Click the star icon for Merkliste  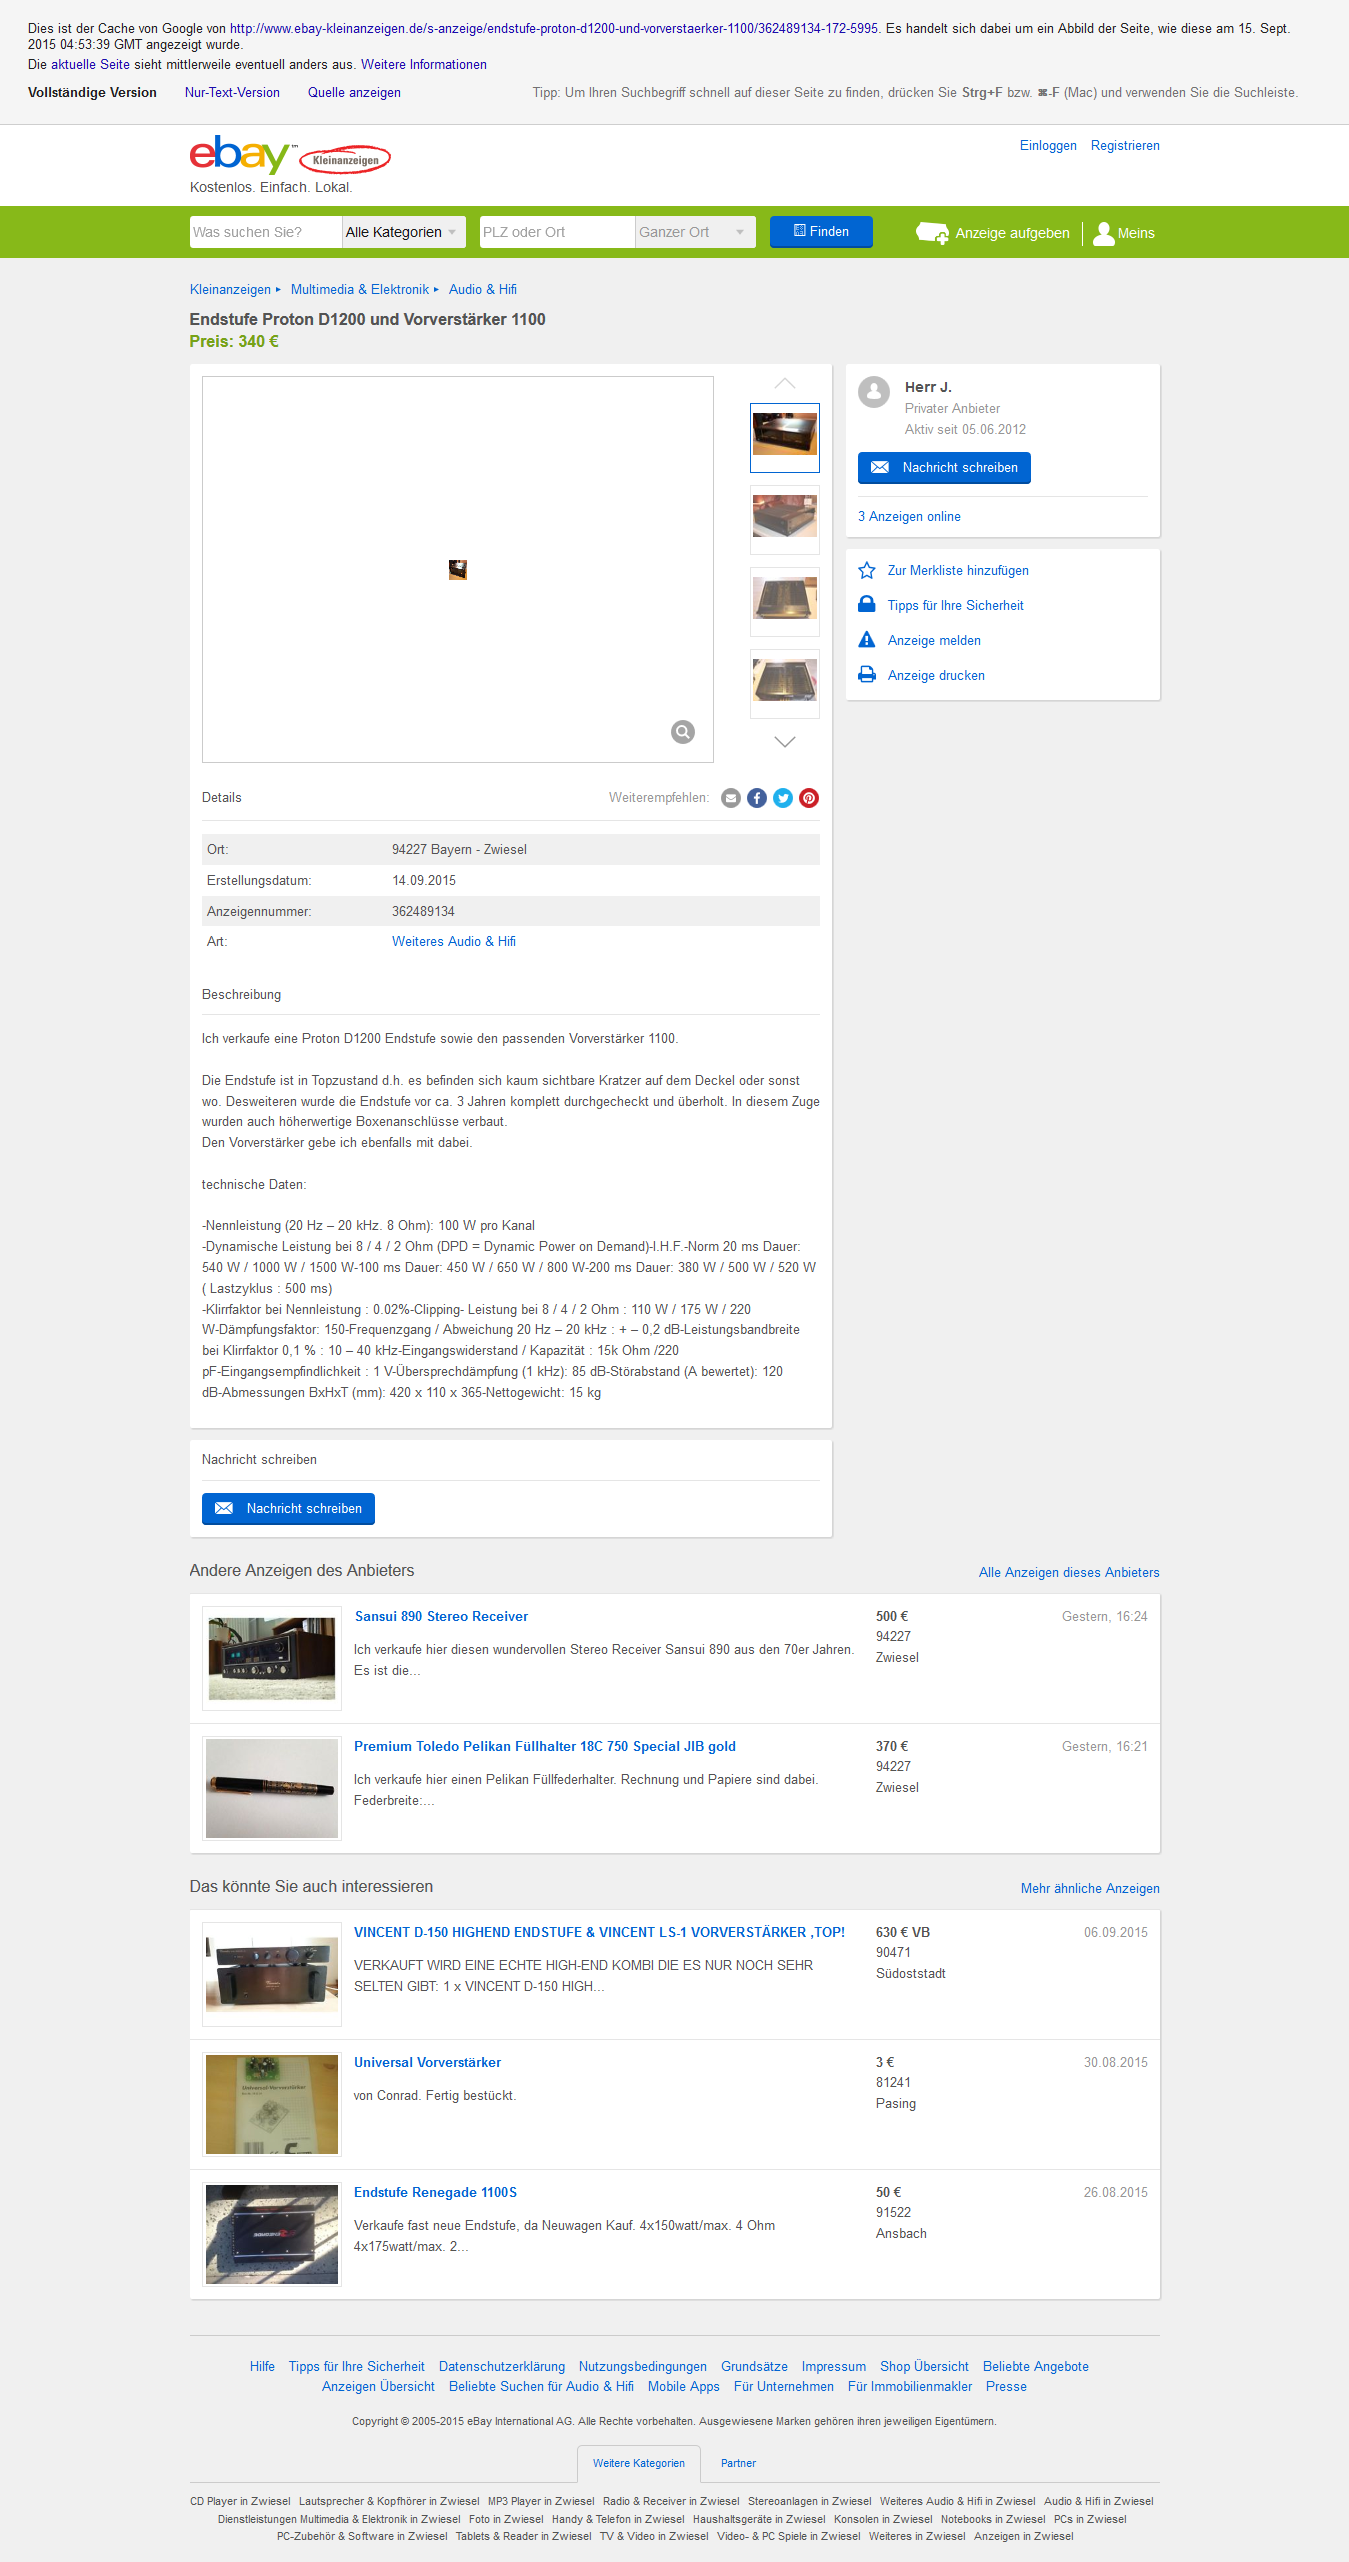coord(867,570)
